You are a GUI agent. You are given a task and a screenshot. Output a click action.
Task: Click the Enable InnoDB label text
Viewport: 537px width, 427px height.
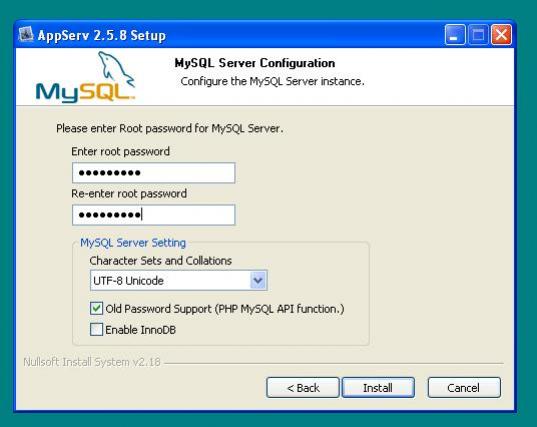pyautogui.click(x=140, y=330)
